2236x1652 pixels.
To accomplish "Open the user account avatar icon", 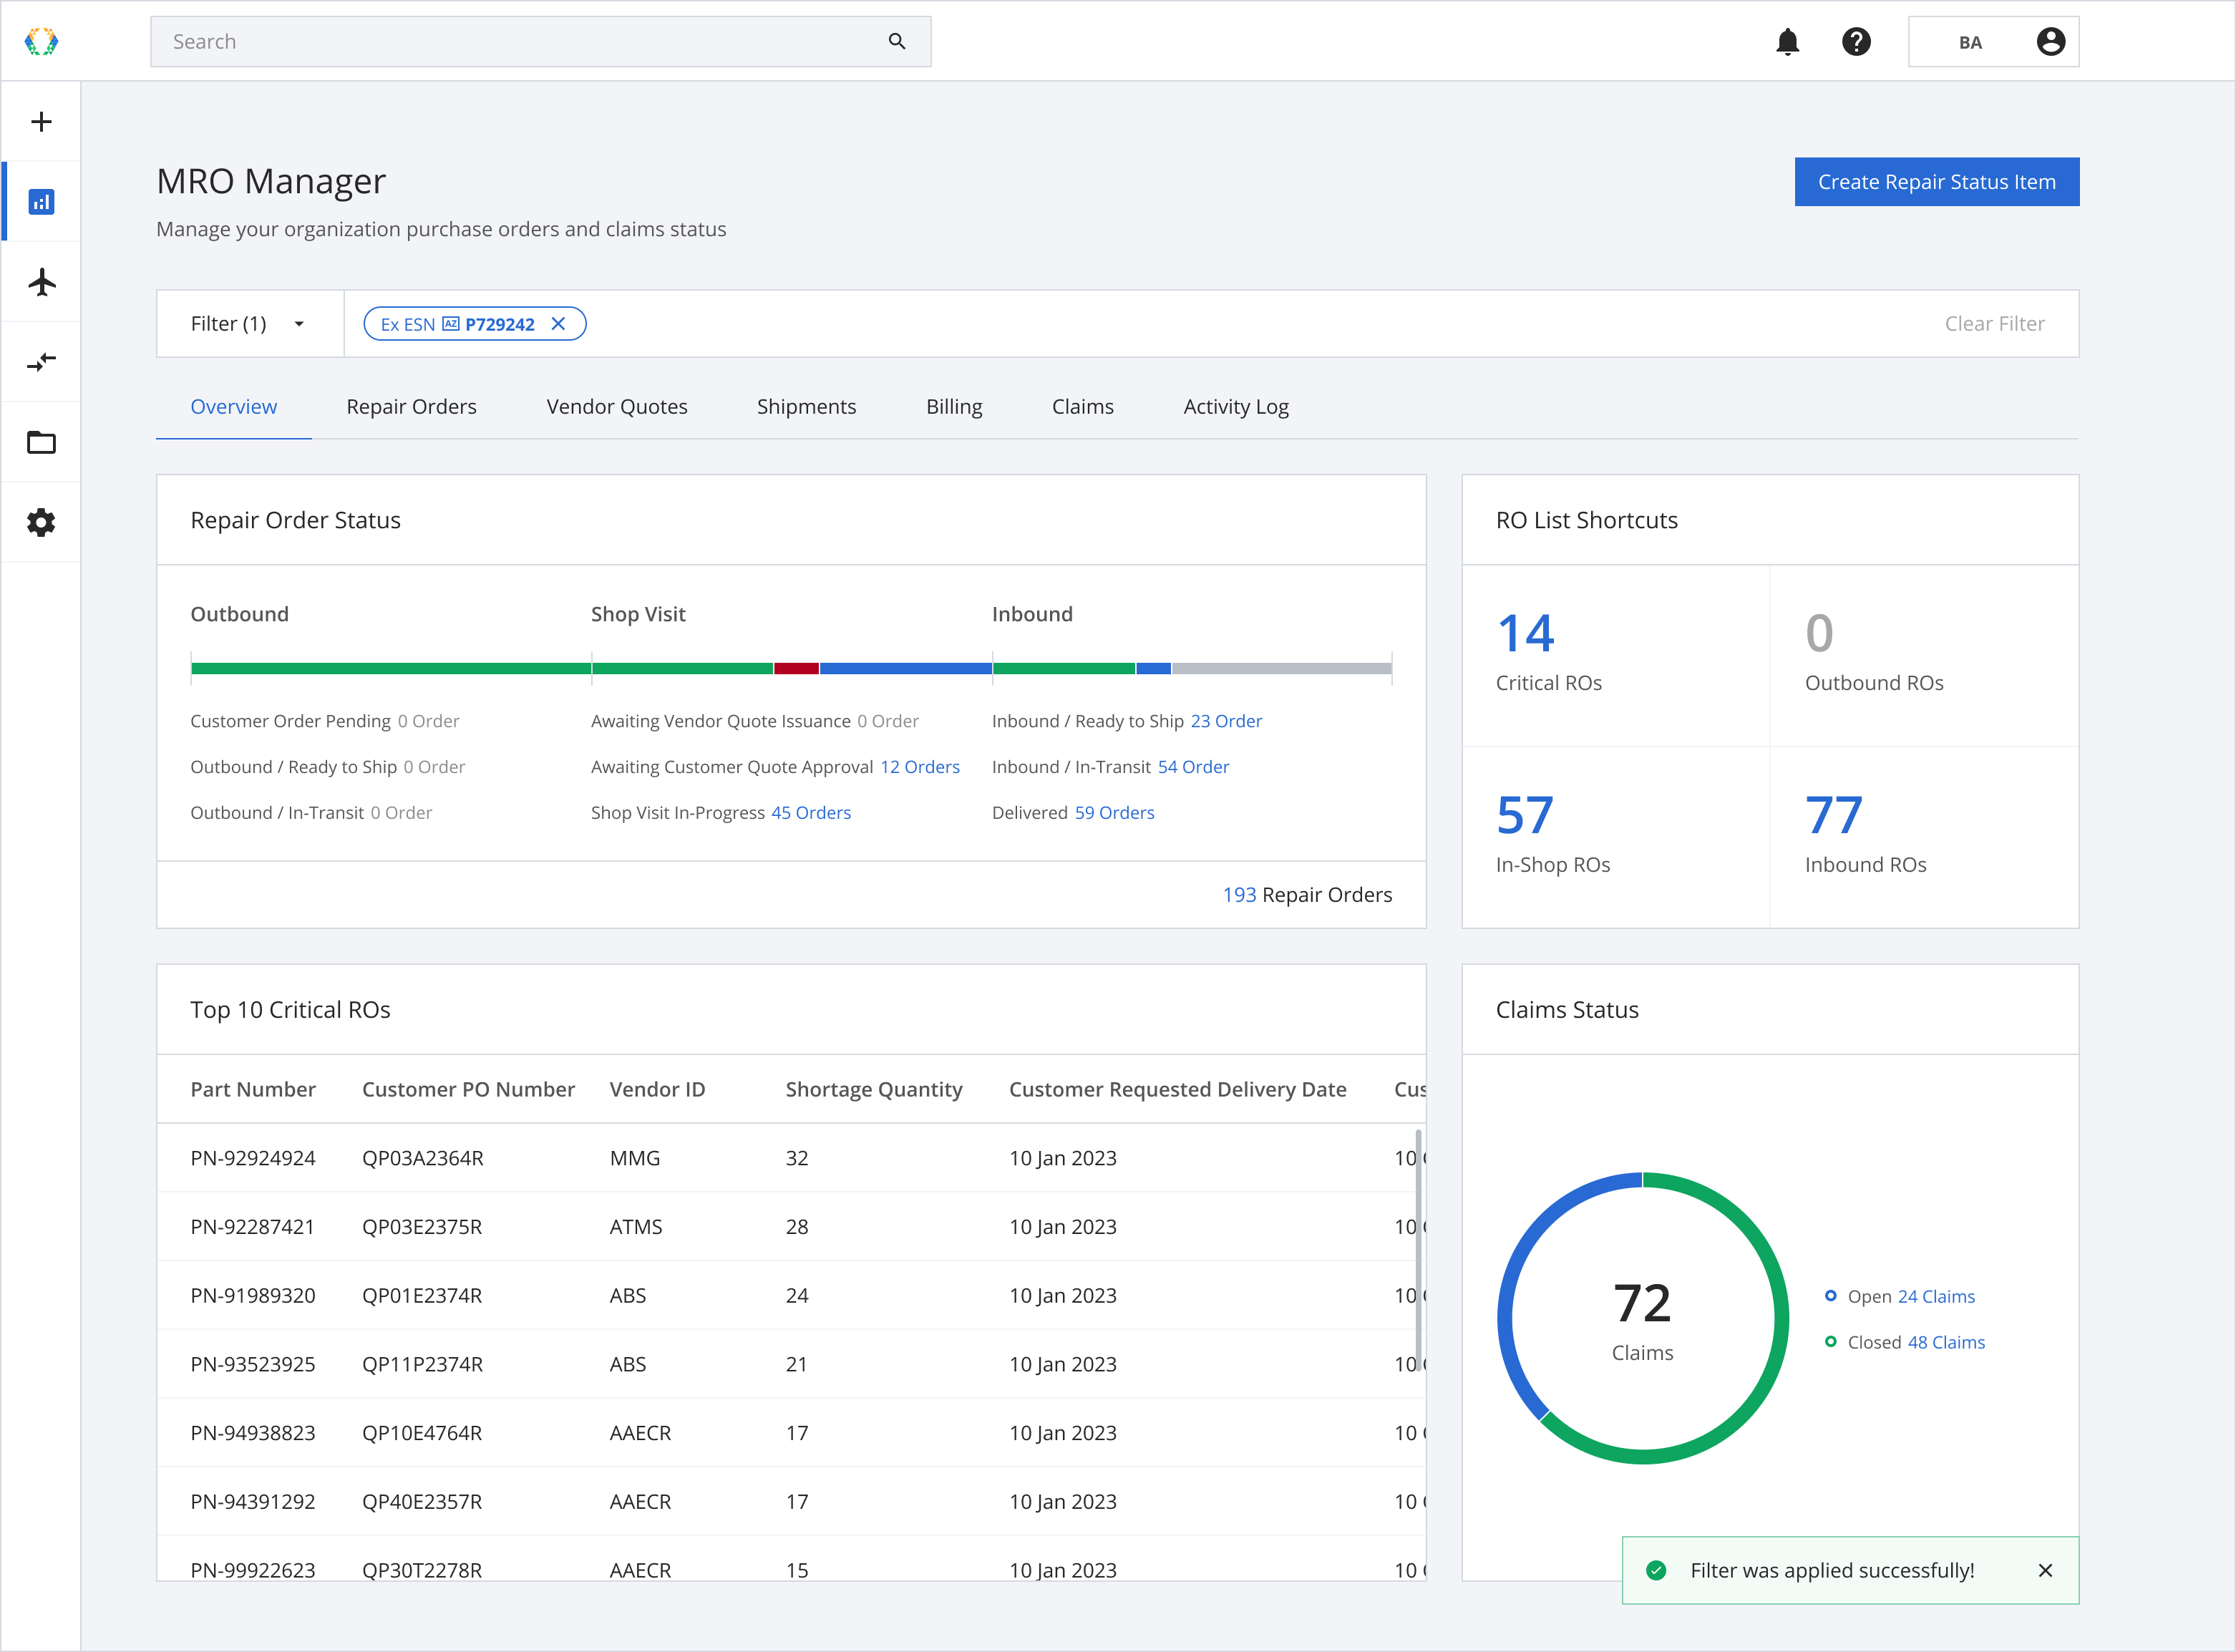I will 2051,41.
